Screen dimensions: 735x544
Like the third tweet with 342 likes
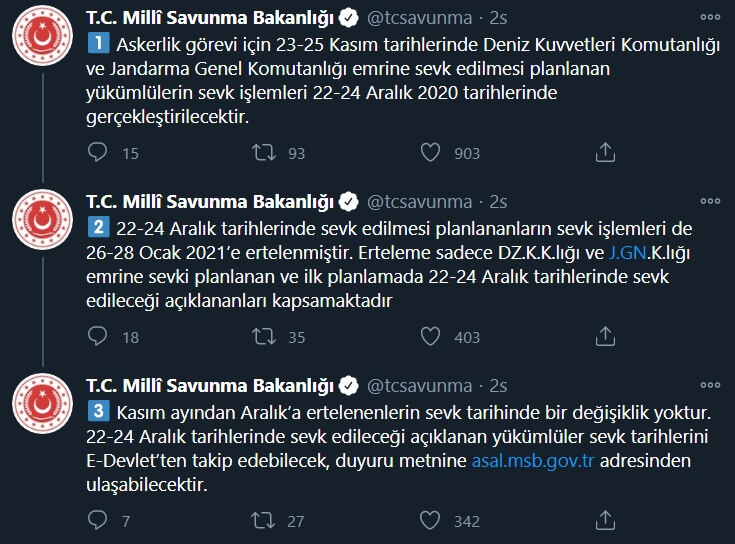point(431,520)
